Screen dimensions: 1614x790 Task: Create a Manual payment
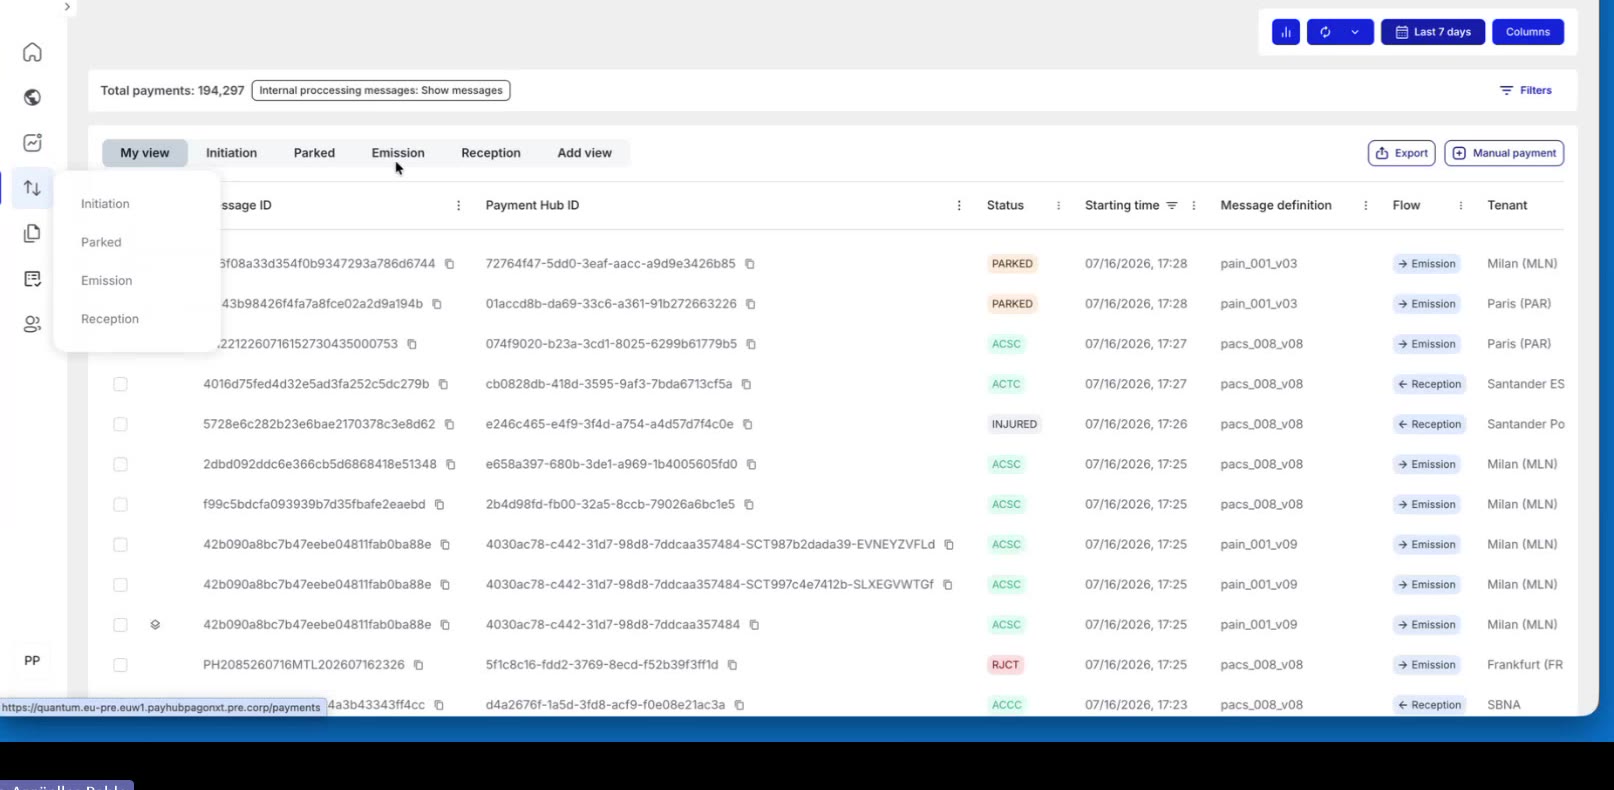(1505, 153)
